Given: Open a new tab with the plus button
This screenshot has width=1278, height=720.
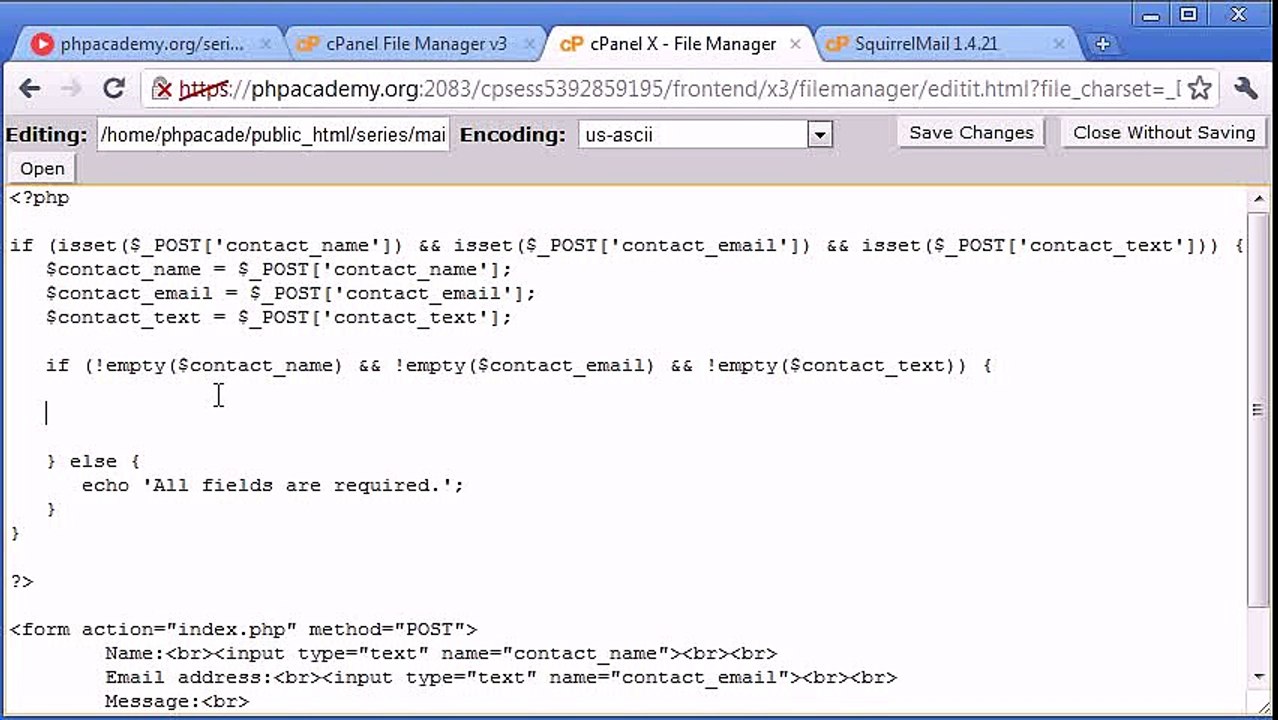Looking at the screenshot, I should click(x=1102, y=44).
